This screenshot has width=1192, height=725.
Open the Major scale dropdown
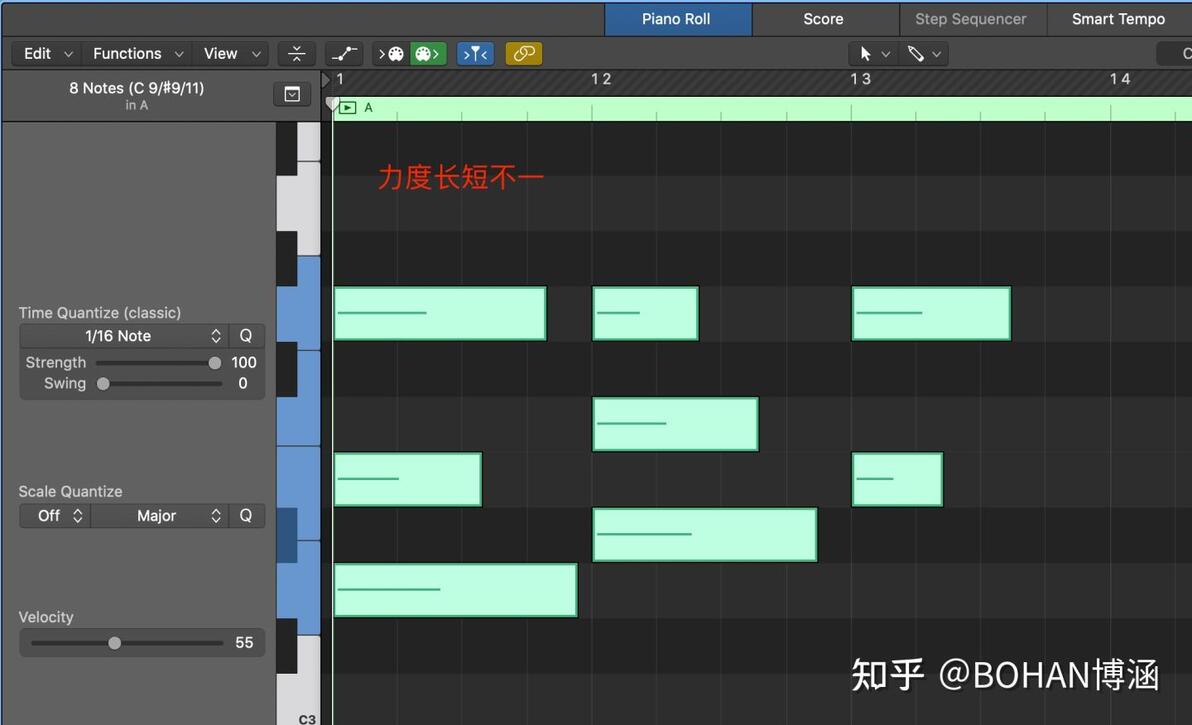[160, 516]
